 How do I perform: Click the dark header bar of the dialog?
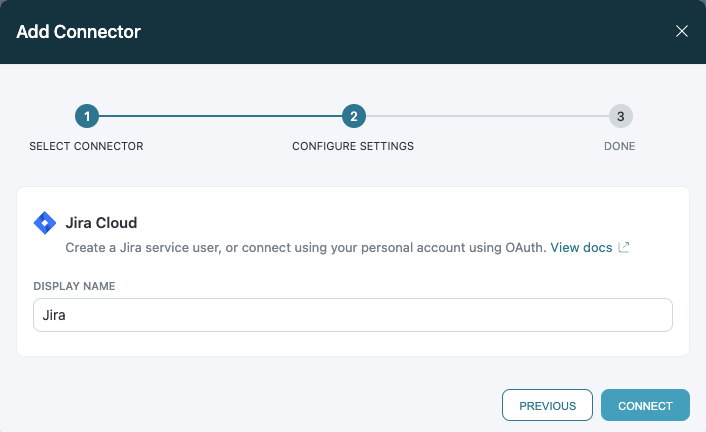point(400,32)
